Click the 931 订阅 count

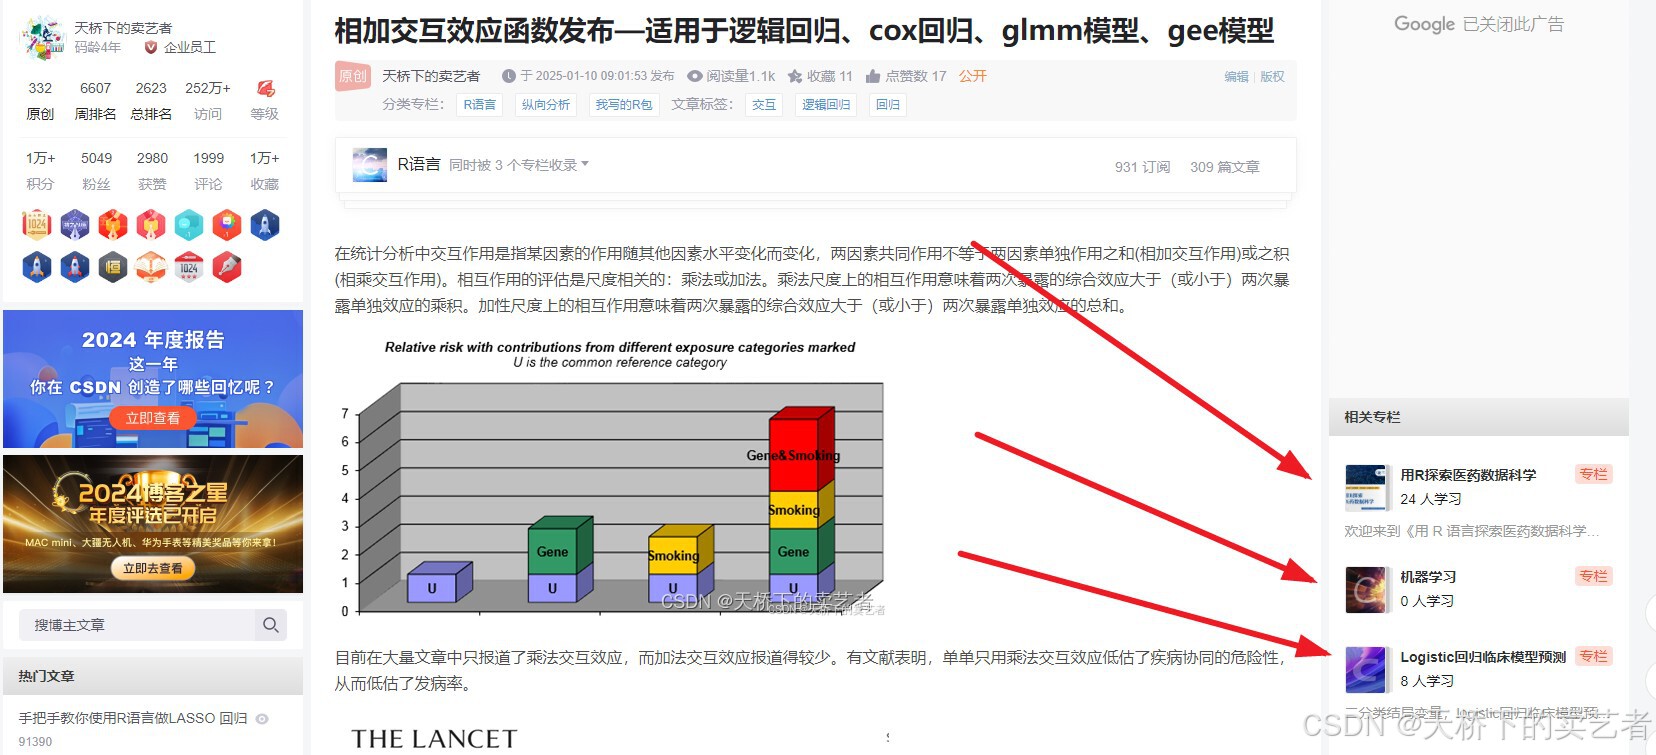pos(1142,167)
